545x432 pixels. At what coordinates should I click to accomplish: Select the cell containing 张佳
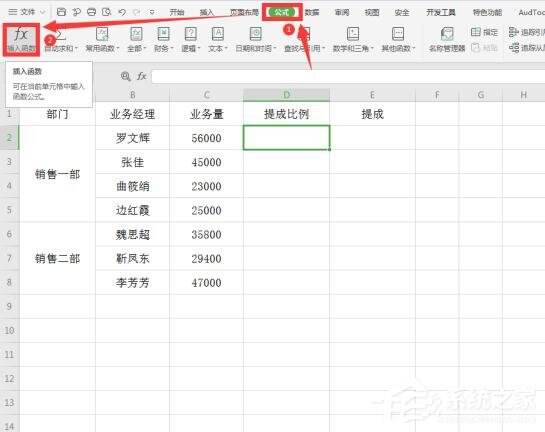[132, 162]
